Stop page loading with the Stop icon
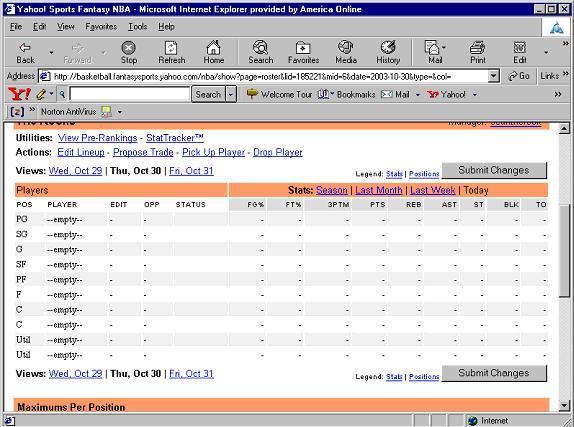This screenshot has height=427, width=574. (128, 48)
